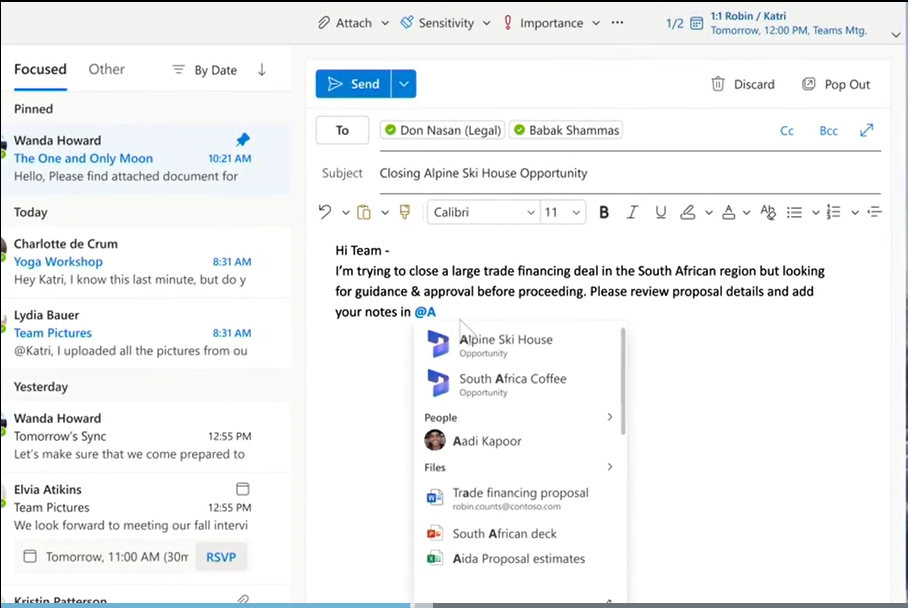Open the font size 11 dropdown
908x608 pixels.
pyautogui.click(x=562, y=213)
